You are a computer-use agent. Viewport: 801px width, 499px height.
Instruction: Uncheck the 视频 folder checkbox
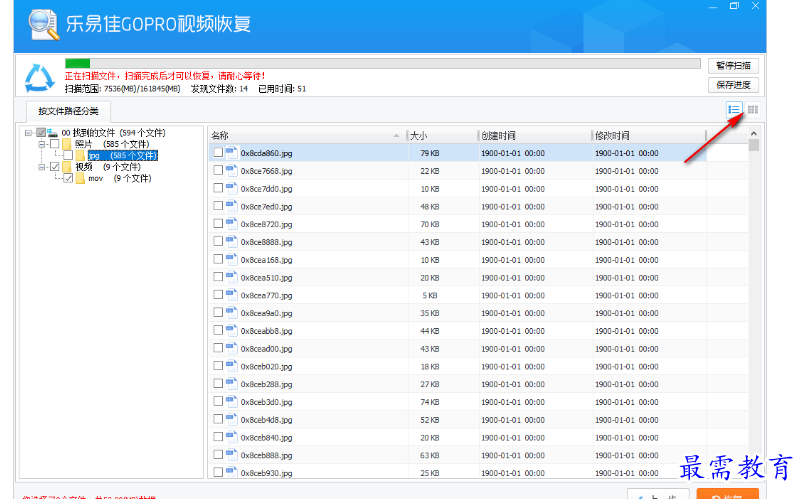pos(55,167)
